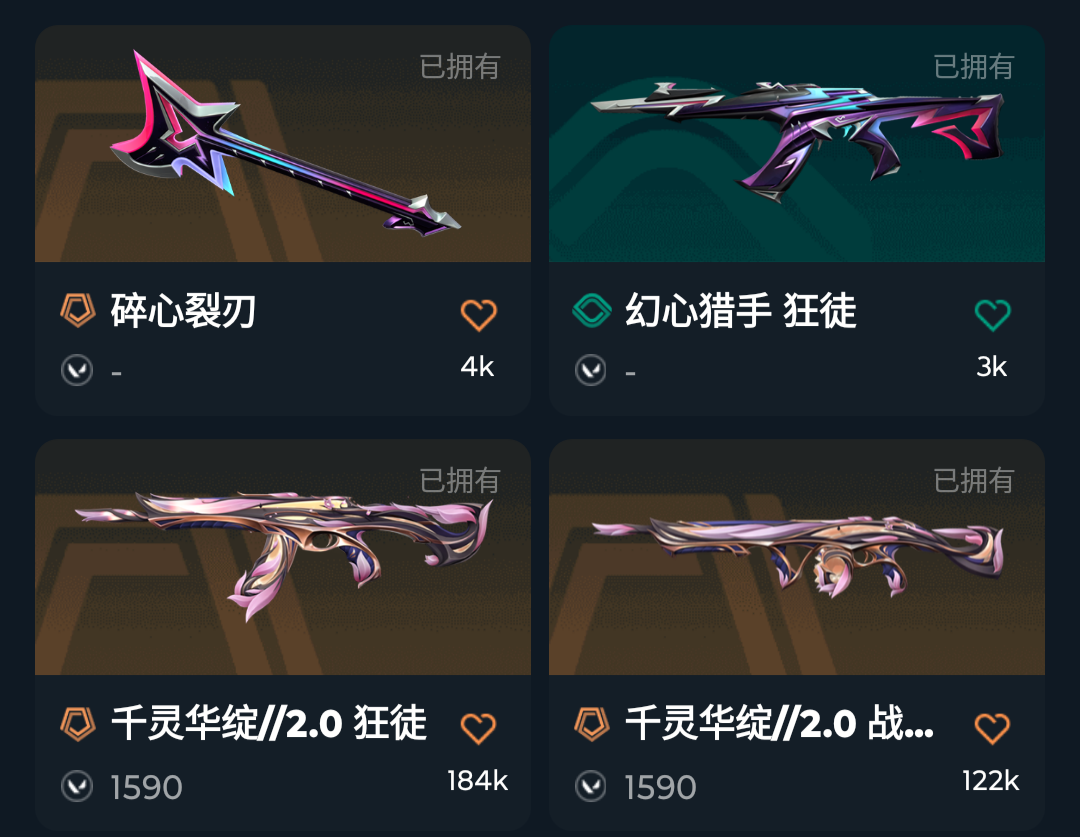Open the truncated 千灵华绽//2.0 战... weapon image
1080x837 pixels.
pyautogui.click(x=797, y=557)
